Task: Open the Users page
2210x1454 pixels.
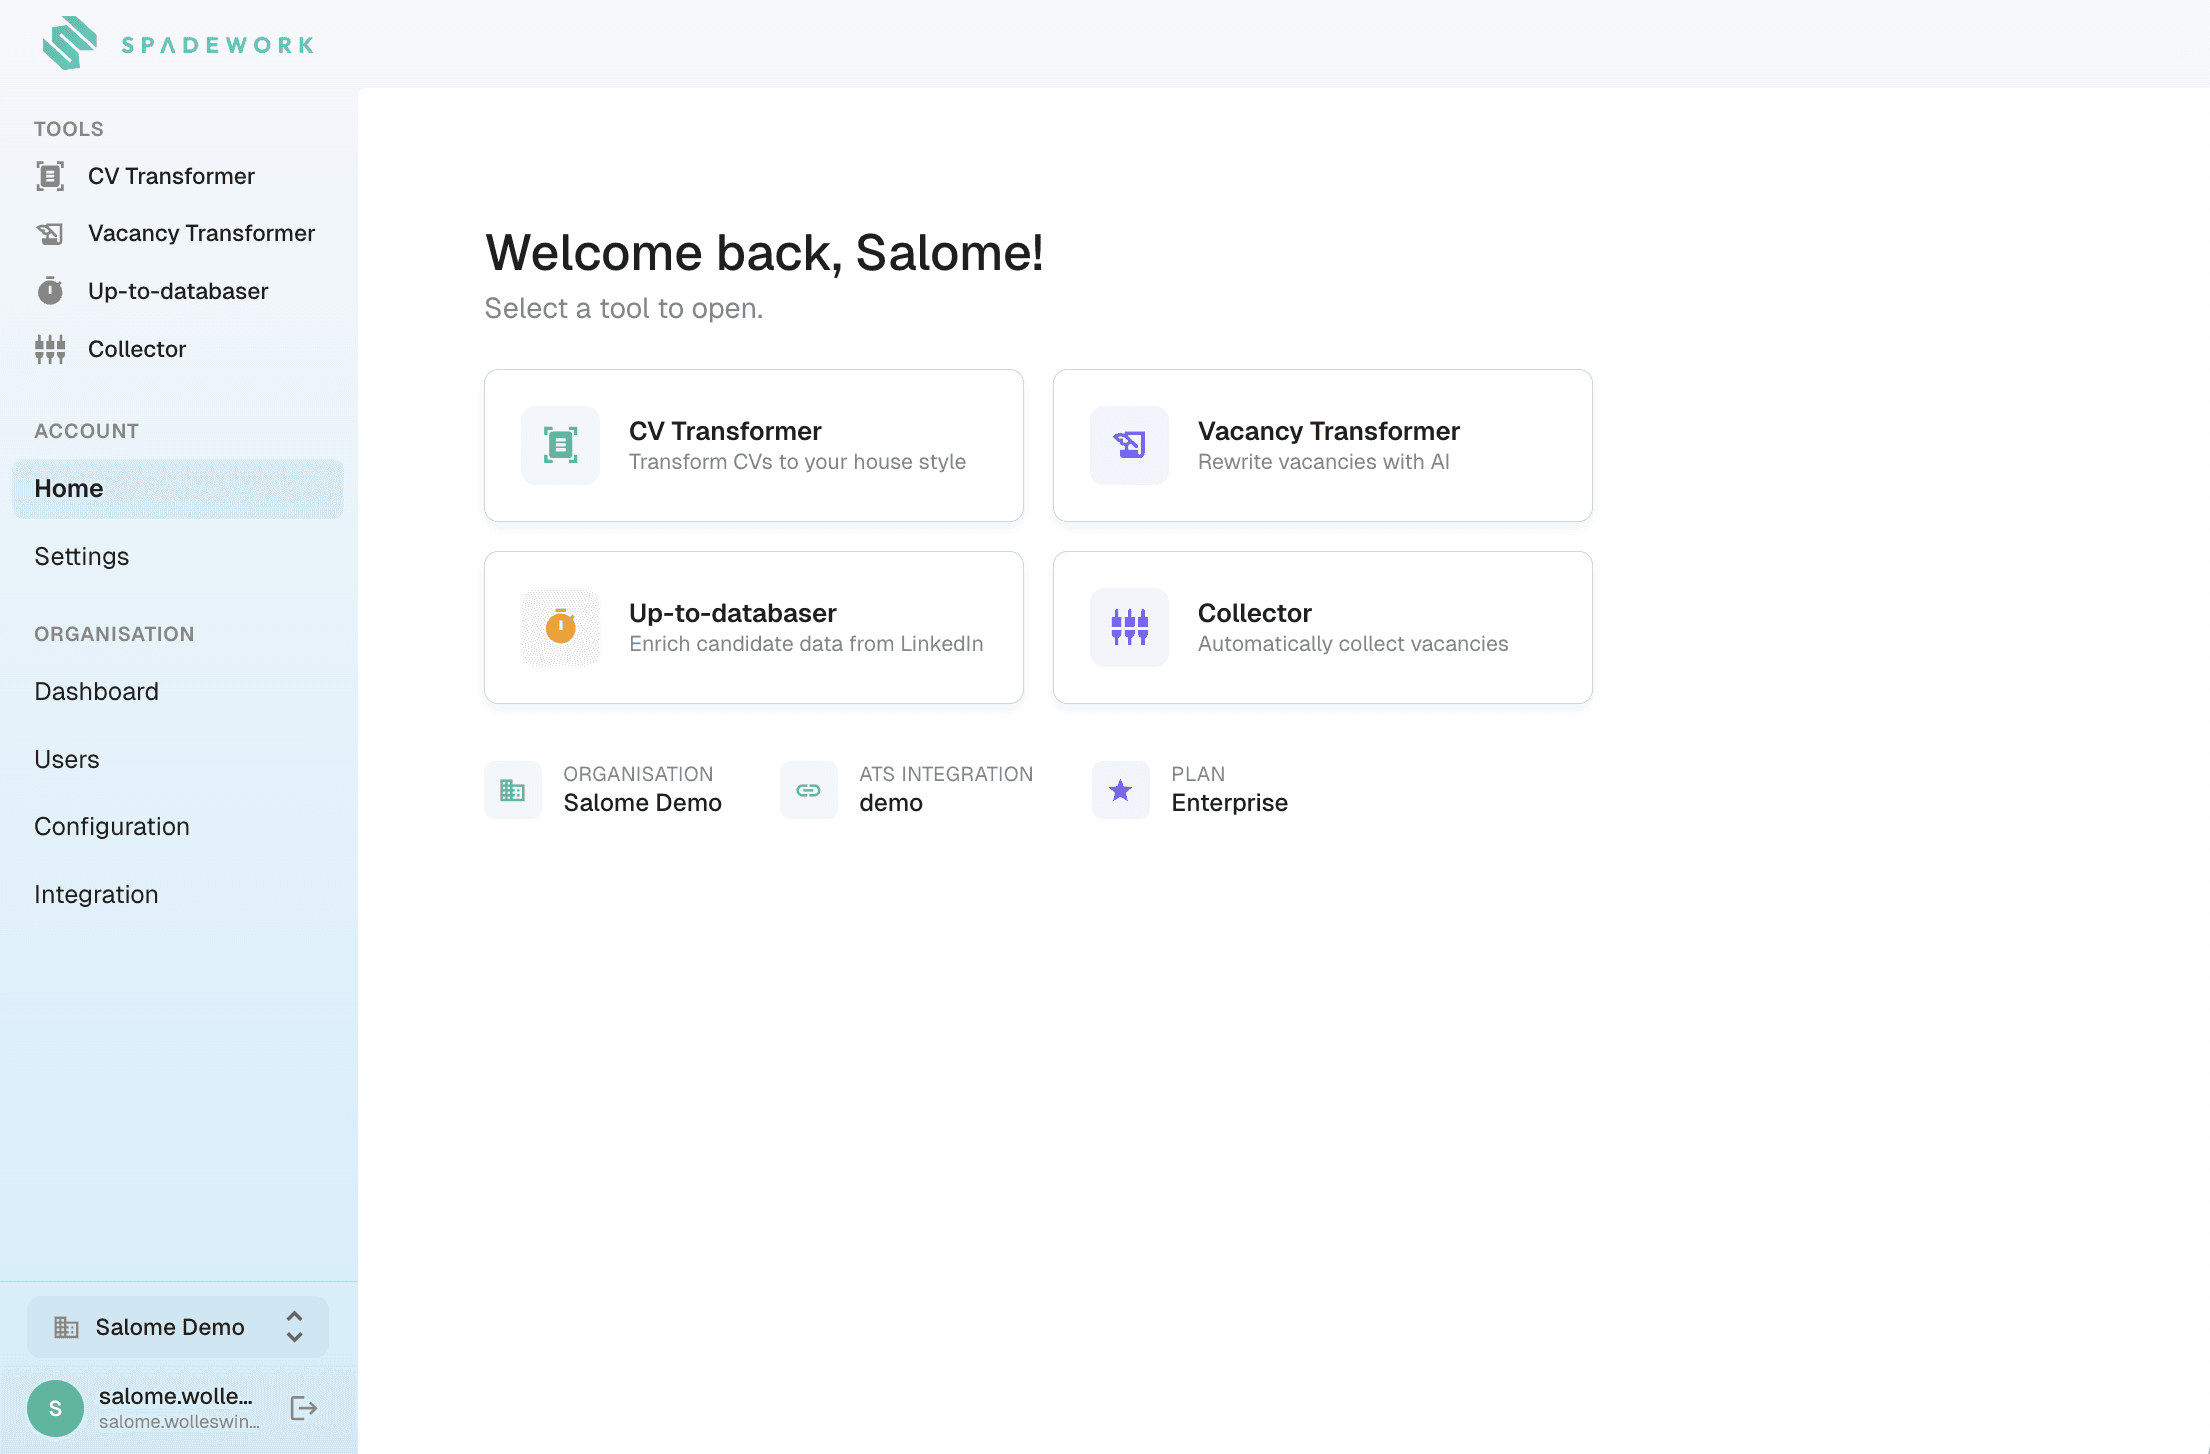Action: point(67,759)
